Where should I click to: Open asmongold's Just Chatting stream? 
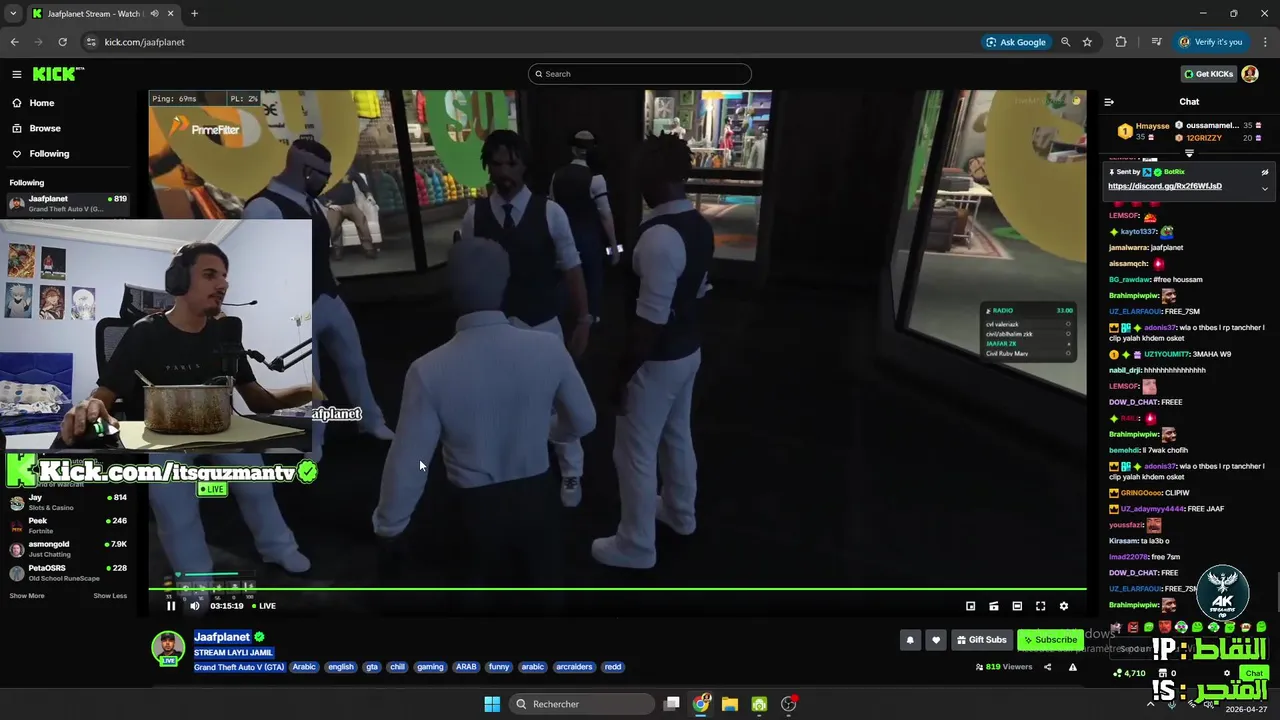point(68,549)
